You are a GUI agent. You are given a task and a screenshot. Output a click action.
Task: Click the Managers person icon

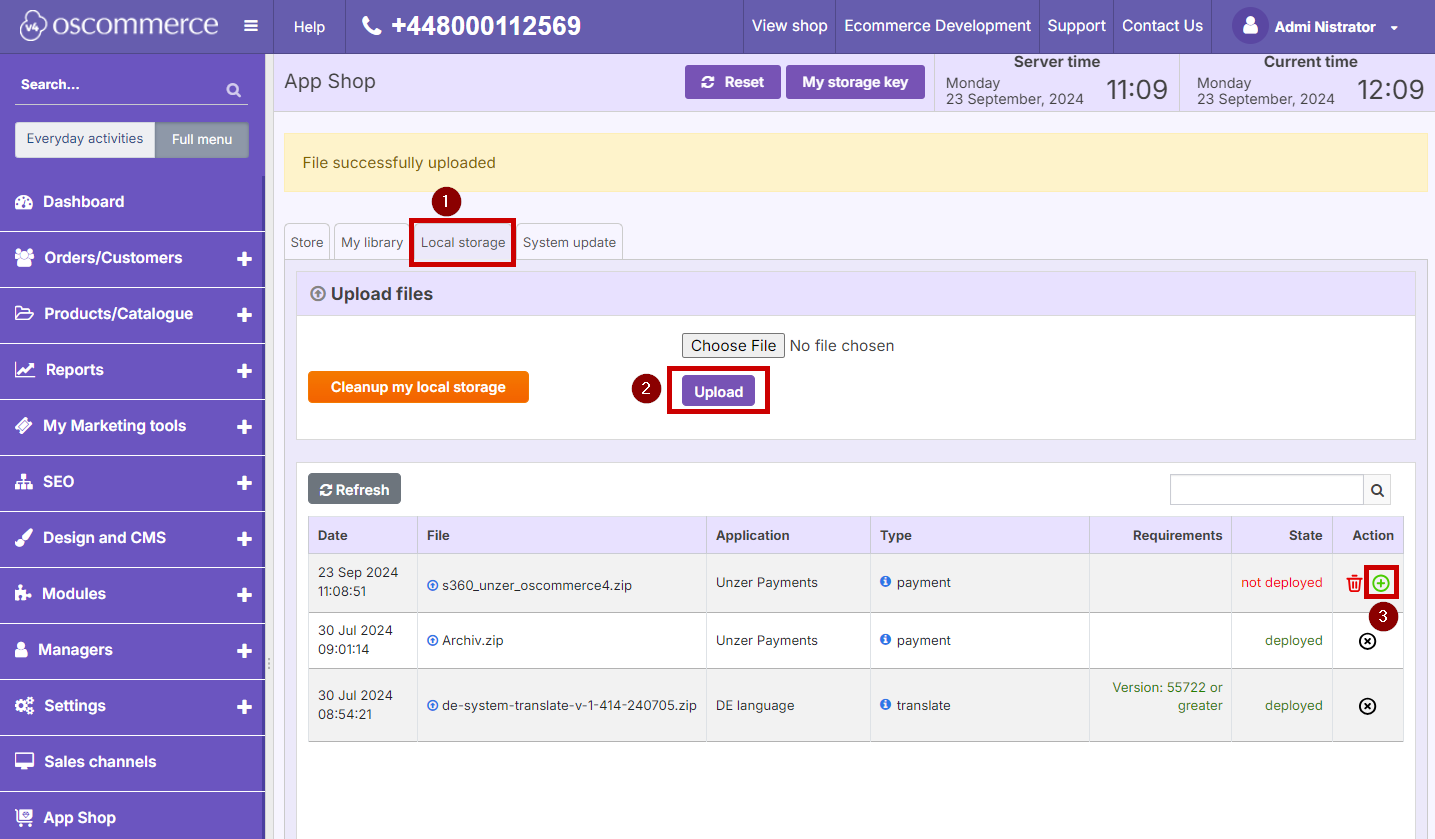click(x=22, y=650)
